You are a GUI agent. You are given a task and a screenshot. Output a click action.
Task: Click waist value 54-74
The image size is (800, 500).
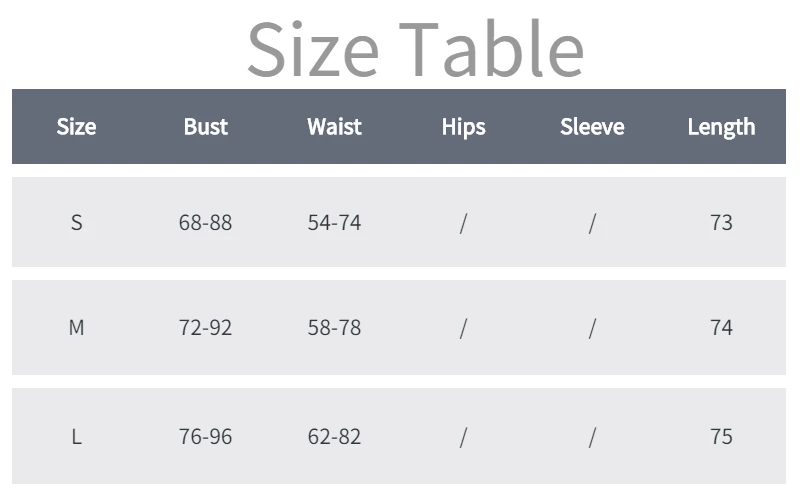point(334,222)
